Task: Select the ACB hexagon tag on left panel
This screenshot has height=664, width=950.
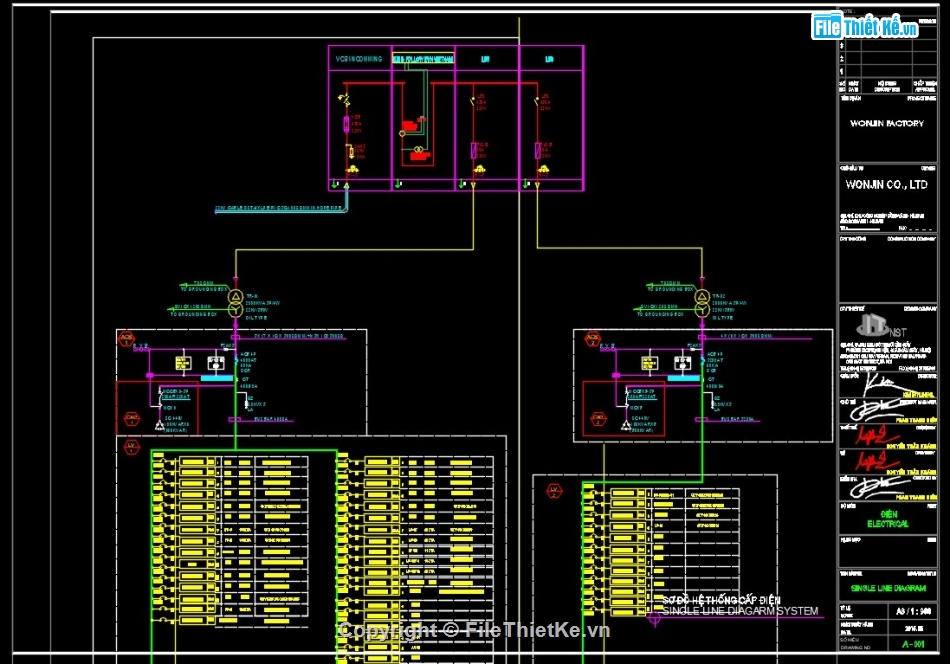Action: tap(127, 338)
